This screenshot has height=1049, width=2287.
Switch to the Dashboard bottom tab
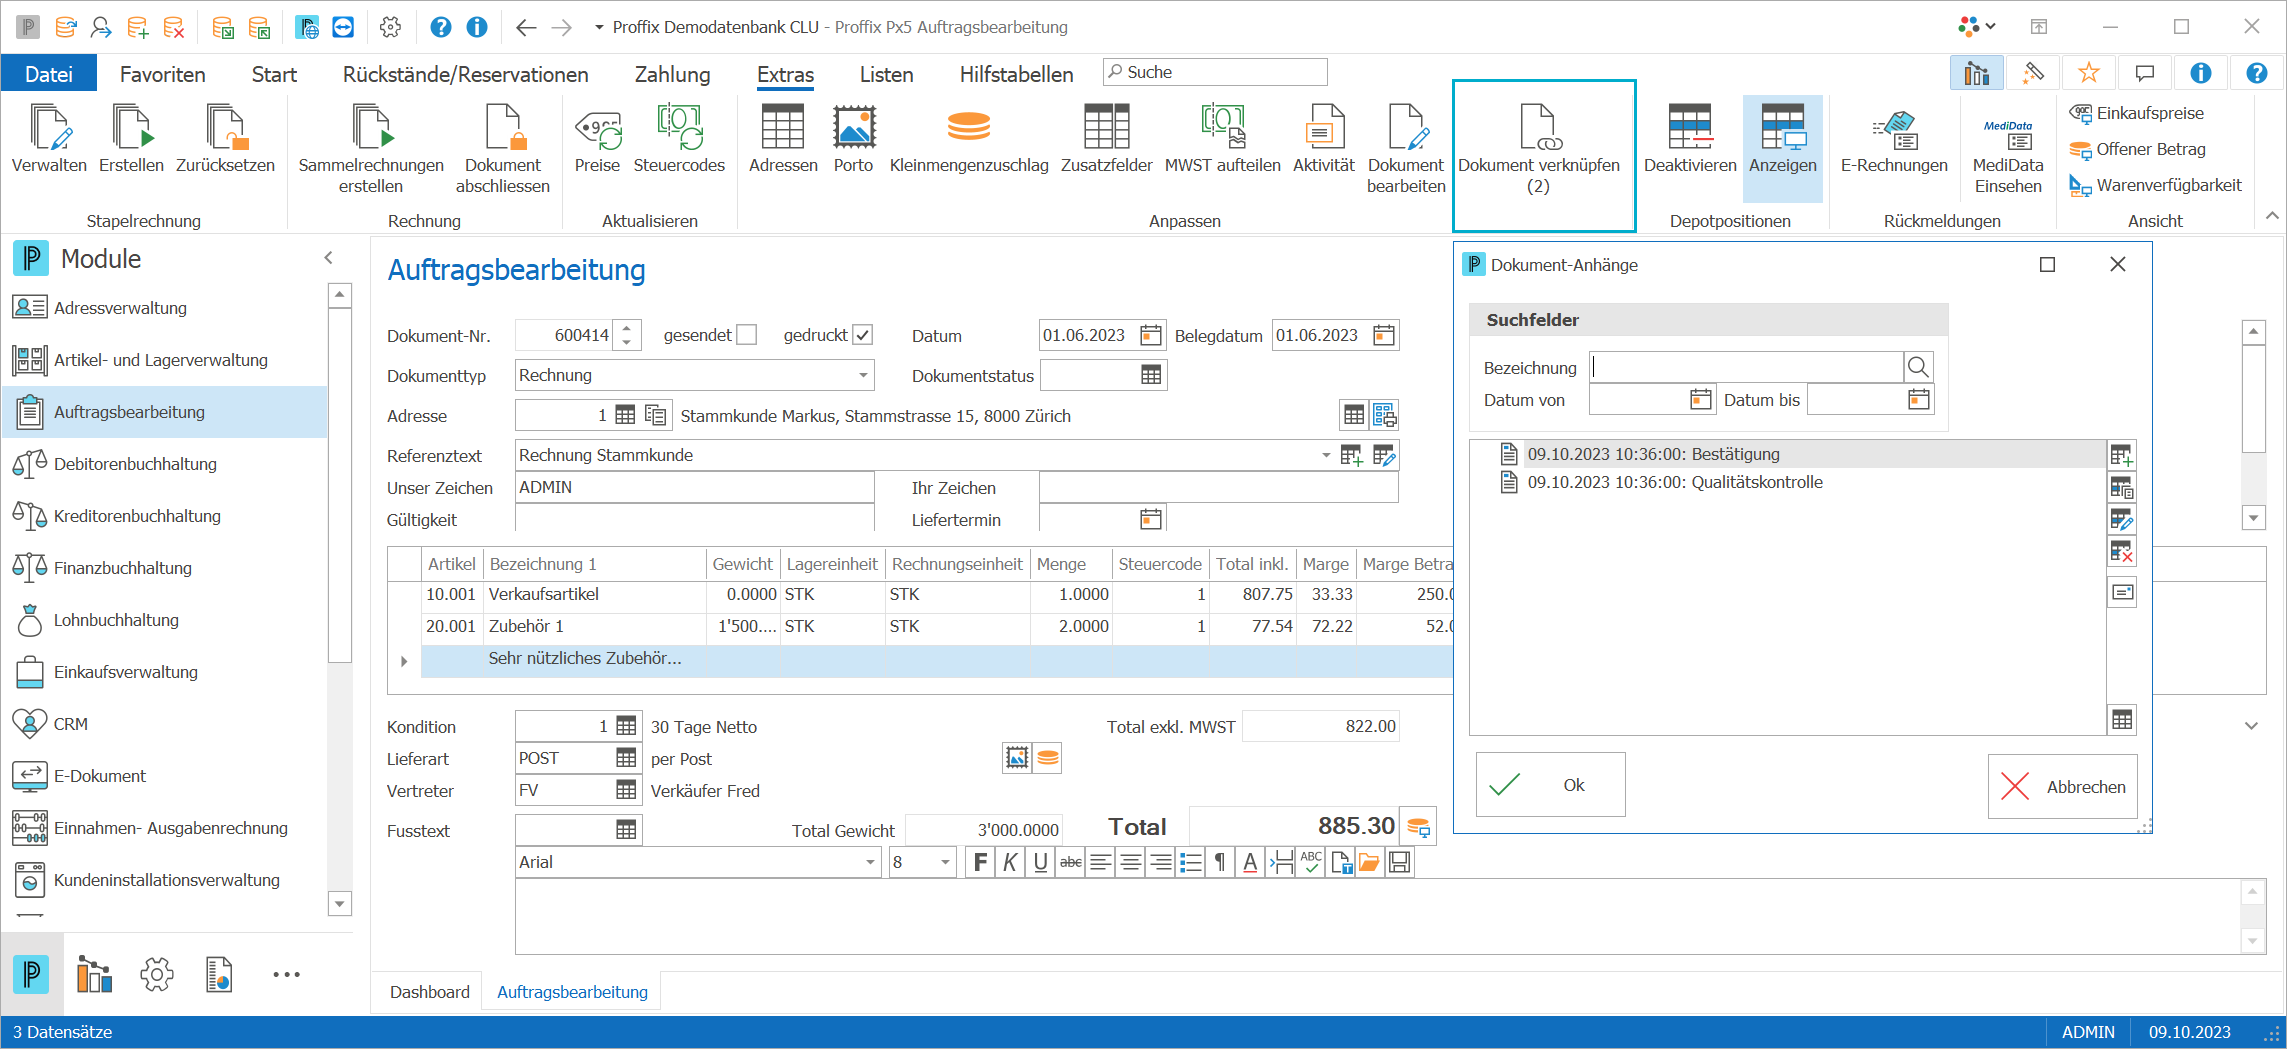[429, 992]
